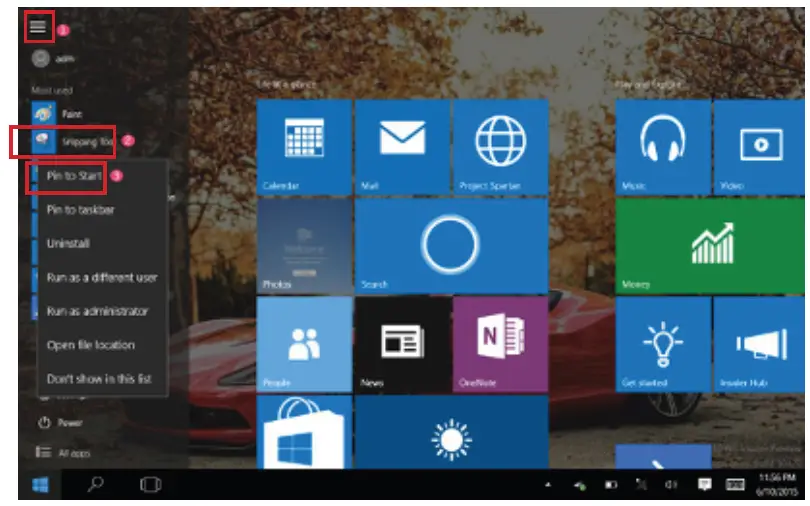Open the hamburger menu icon
This screenshot has height=506, width=810.
[38, 26]
